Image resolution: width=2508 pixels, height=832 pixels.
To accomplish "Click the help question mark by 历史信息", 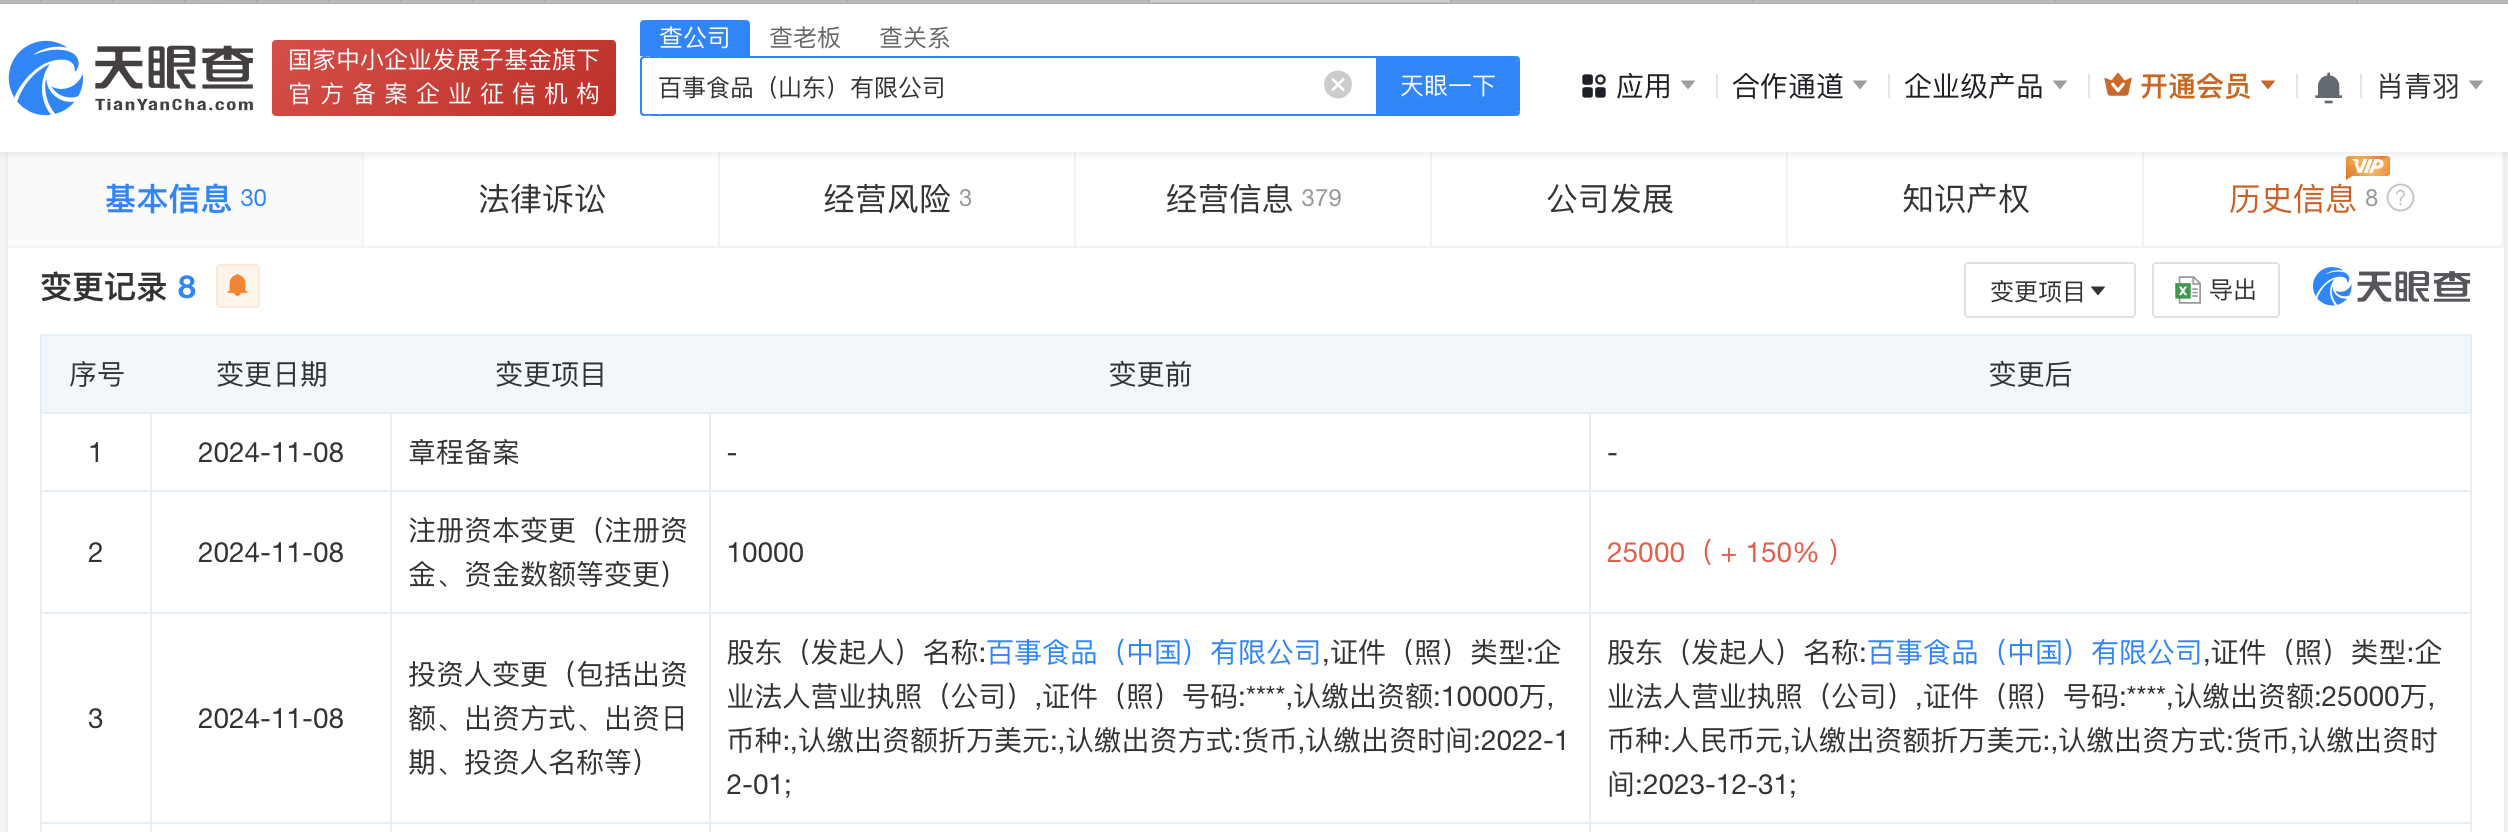I will tap(2400, 198).
